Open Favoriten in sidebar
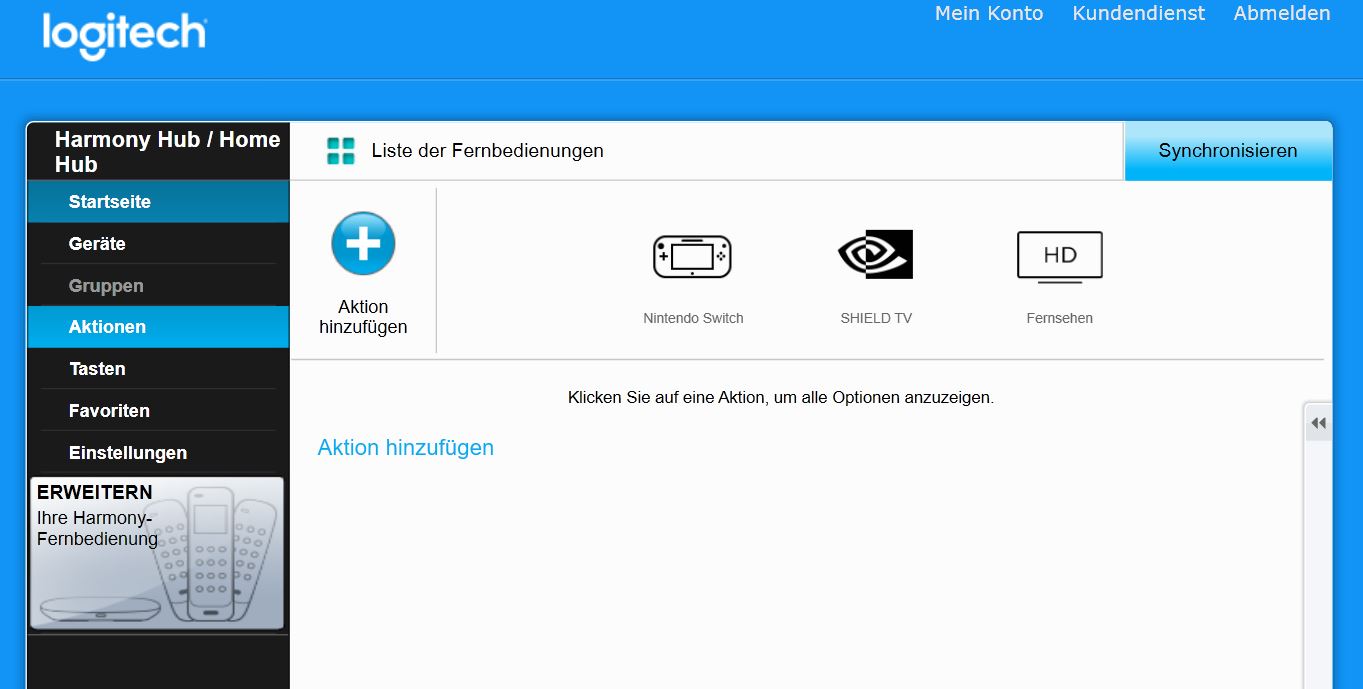Screen dimensions: 1363x689 coord(158,411)
